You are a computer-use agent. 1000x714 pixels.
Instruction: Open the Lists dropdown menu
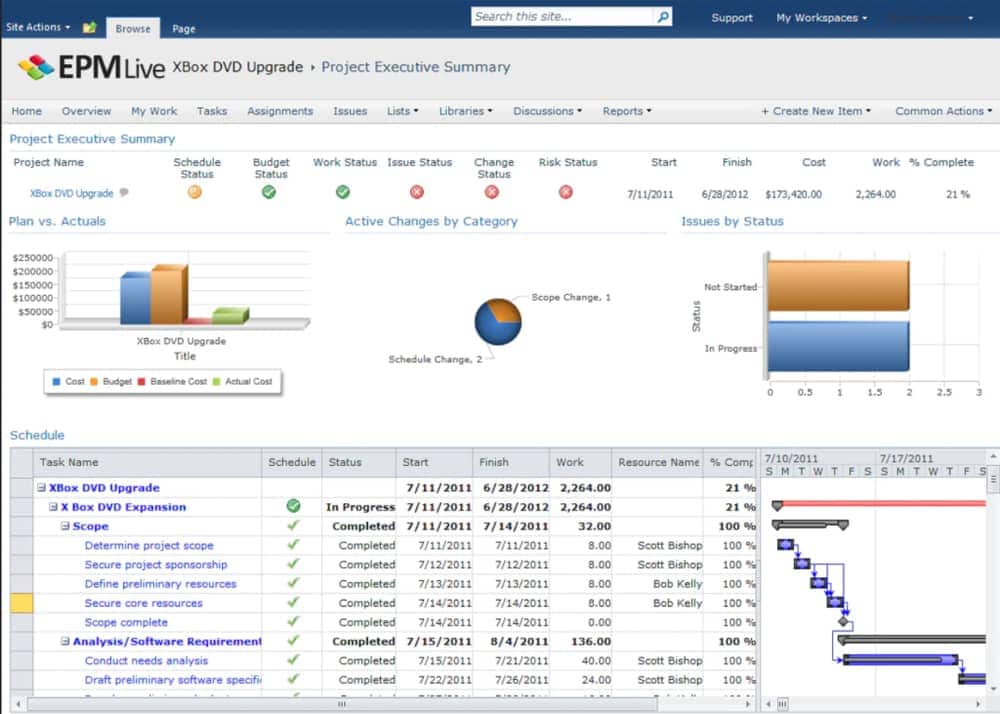point(402,111)
